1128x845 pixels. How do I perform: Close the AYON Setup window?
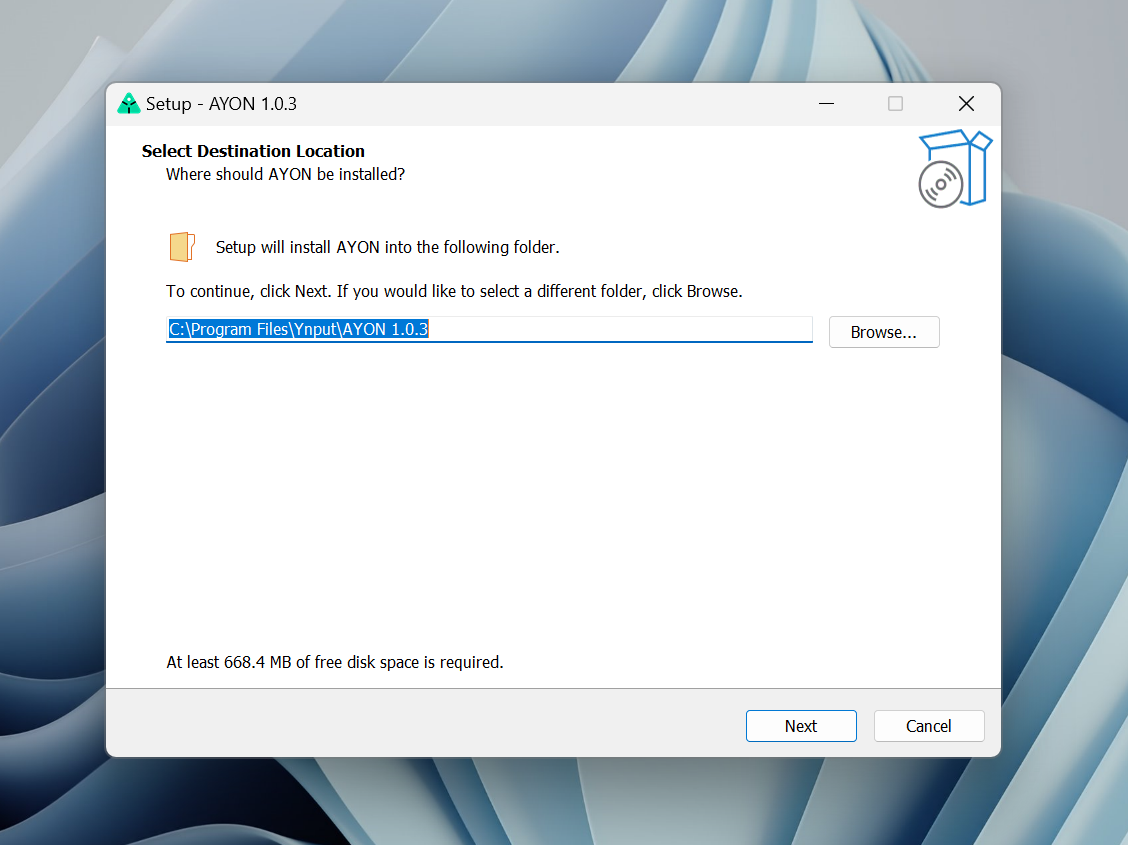[966, 104]
